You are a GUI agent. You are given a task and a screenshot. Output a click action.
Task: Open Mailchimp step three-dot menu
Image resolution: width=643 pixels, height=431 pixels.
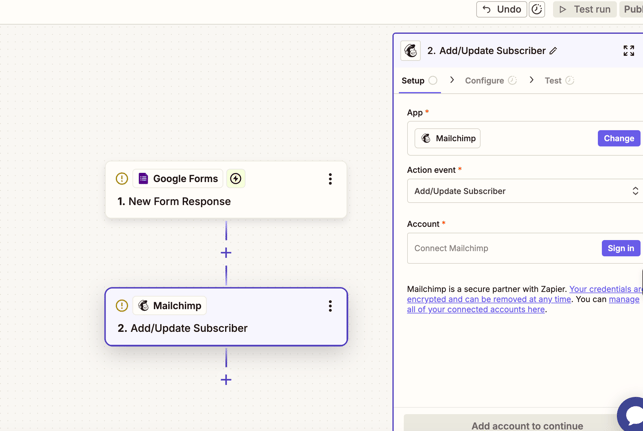tap(330, 306)
